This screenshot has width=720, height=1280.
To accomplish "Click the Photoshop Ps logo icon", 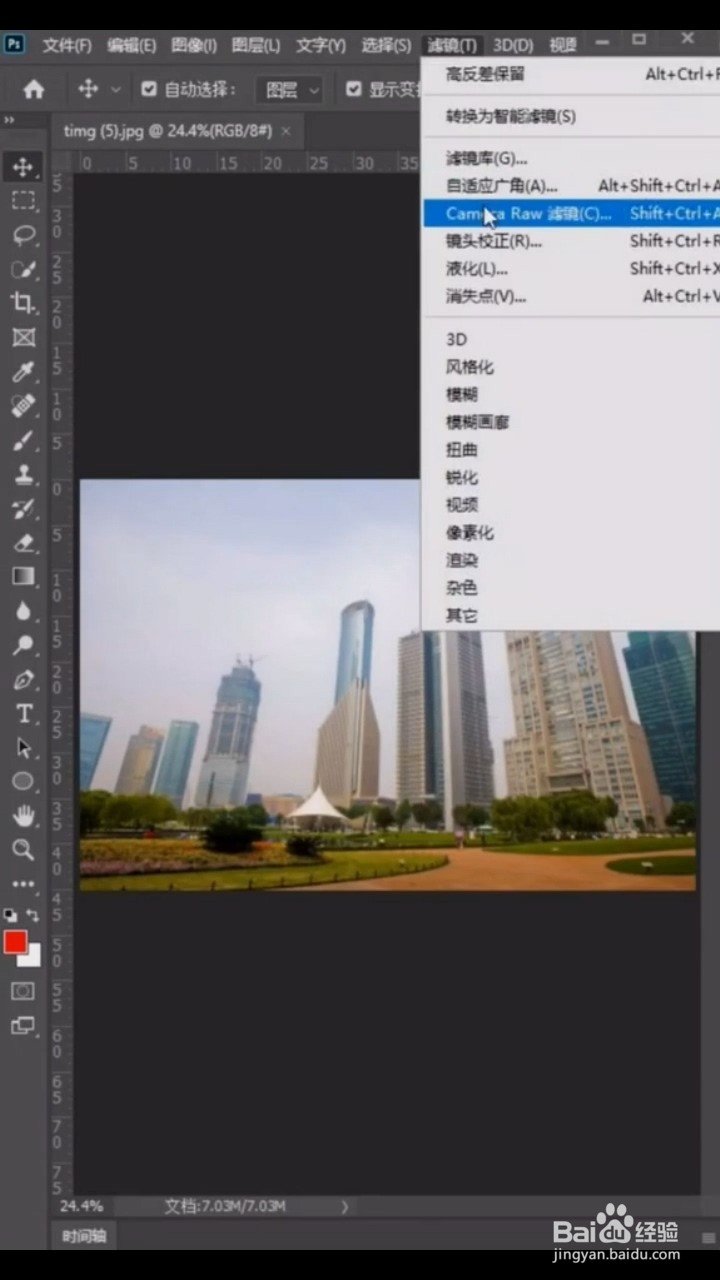I will [x=14, y=44].
